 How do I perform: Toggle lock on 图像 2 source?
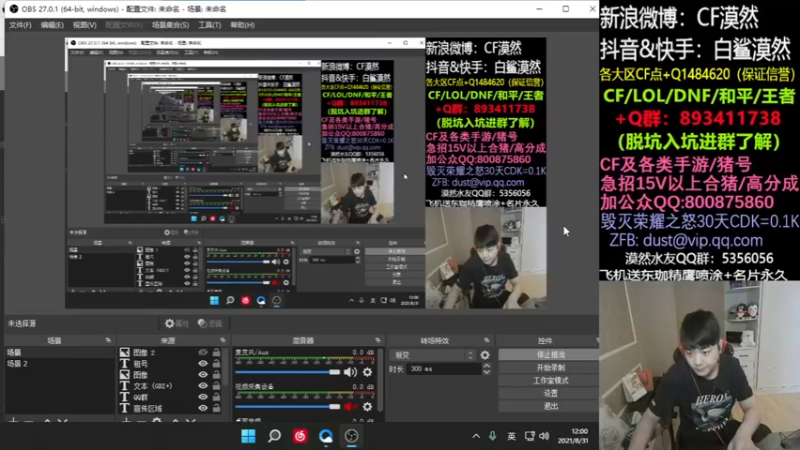[x=216, y=352]
